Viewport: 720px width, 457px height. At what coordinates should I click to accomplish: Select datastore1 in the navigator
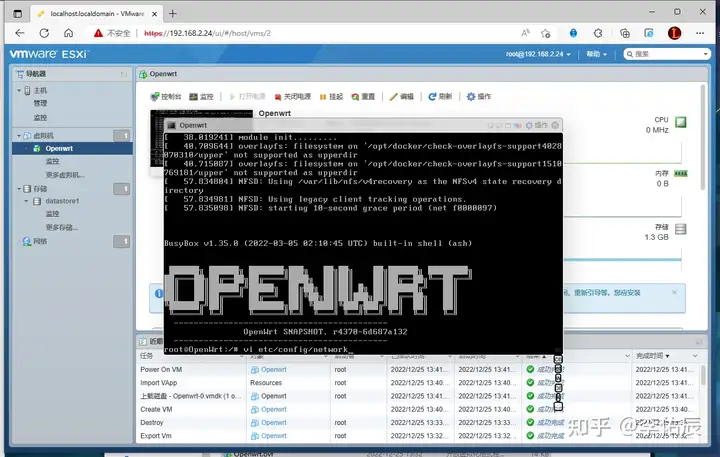point(62,201)
